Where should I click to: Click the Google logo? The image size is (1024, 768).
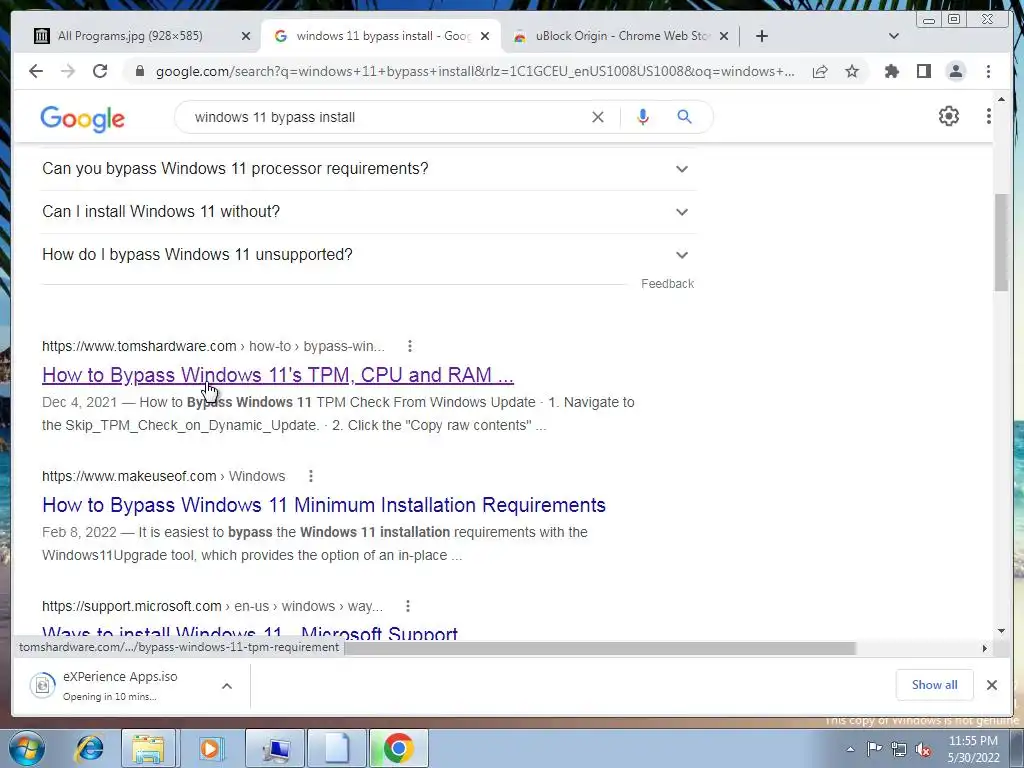click(x=82, y=118)
